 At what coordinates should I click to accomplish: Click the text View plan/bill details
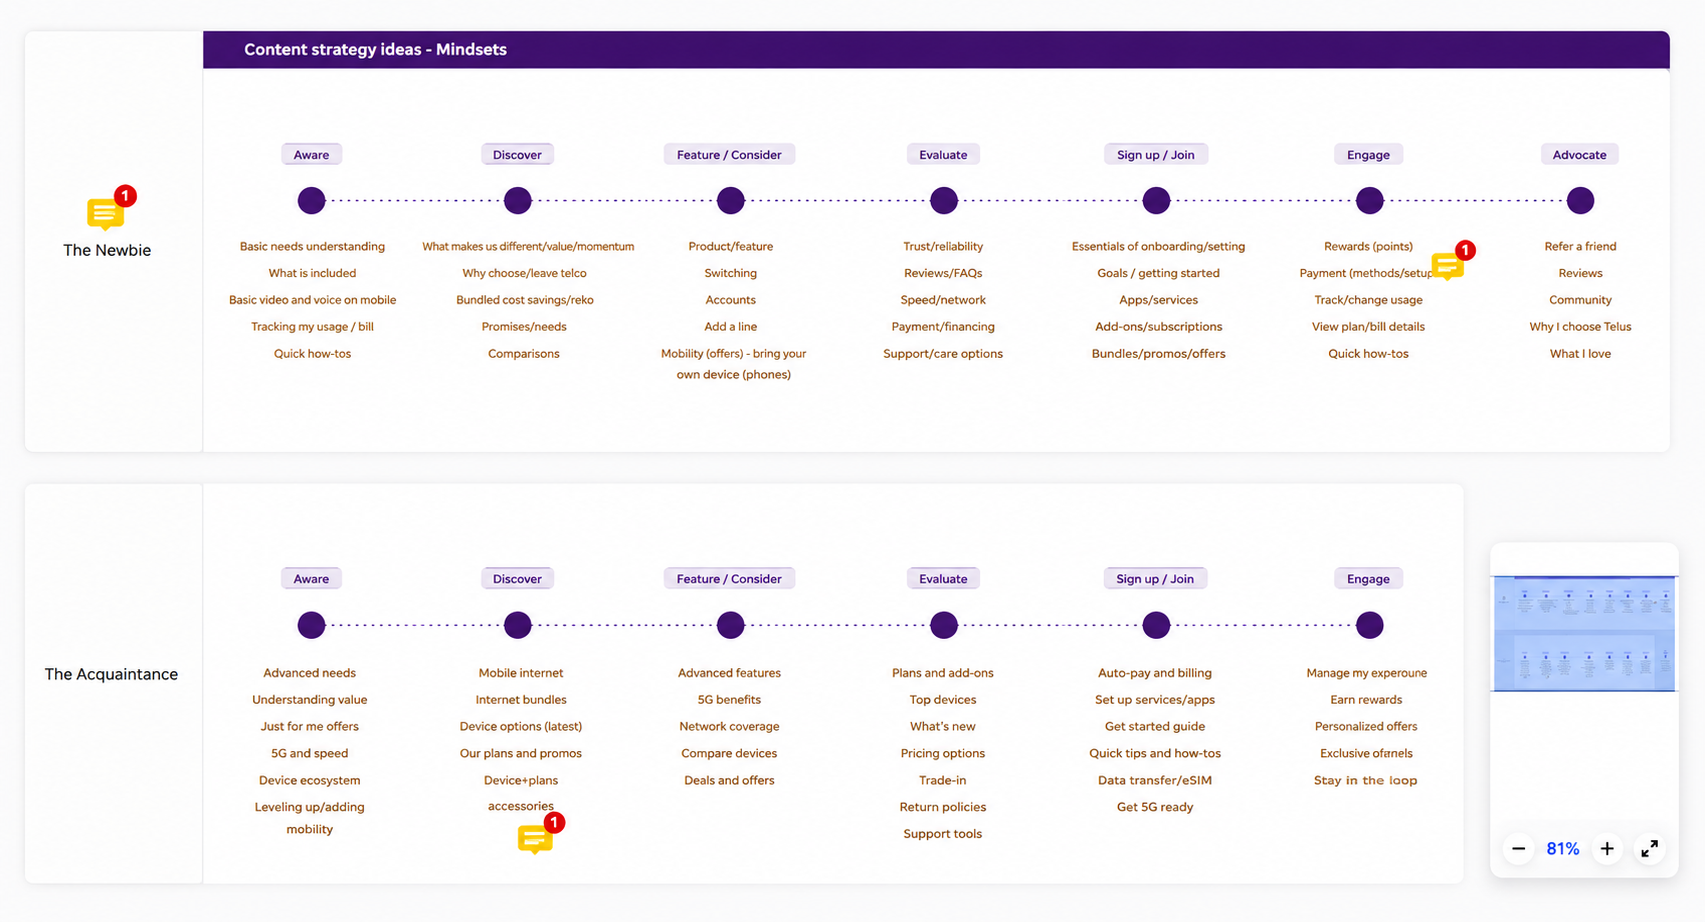click(1368, 326)
